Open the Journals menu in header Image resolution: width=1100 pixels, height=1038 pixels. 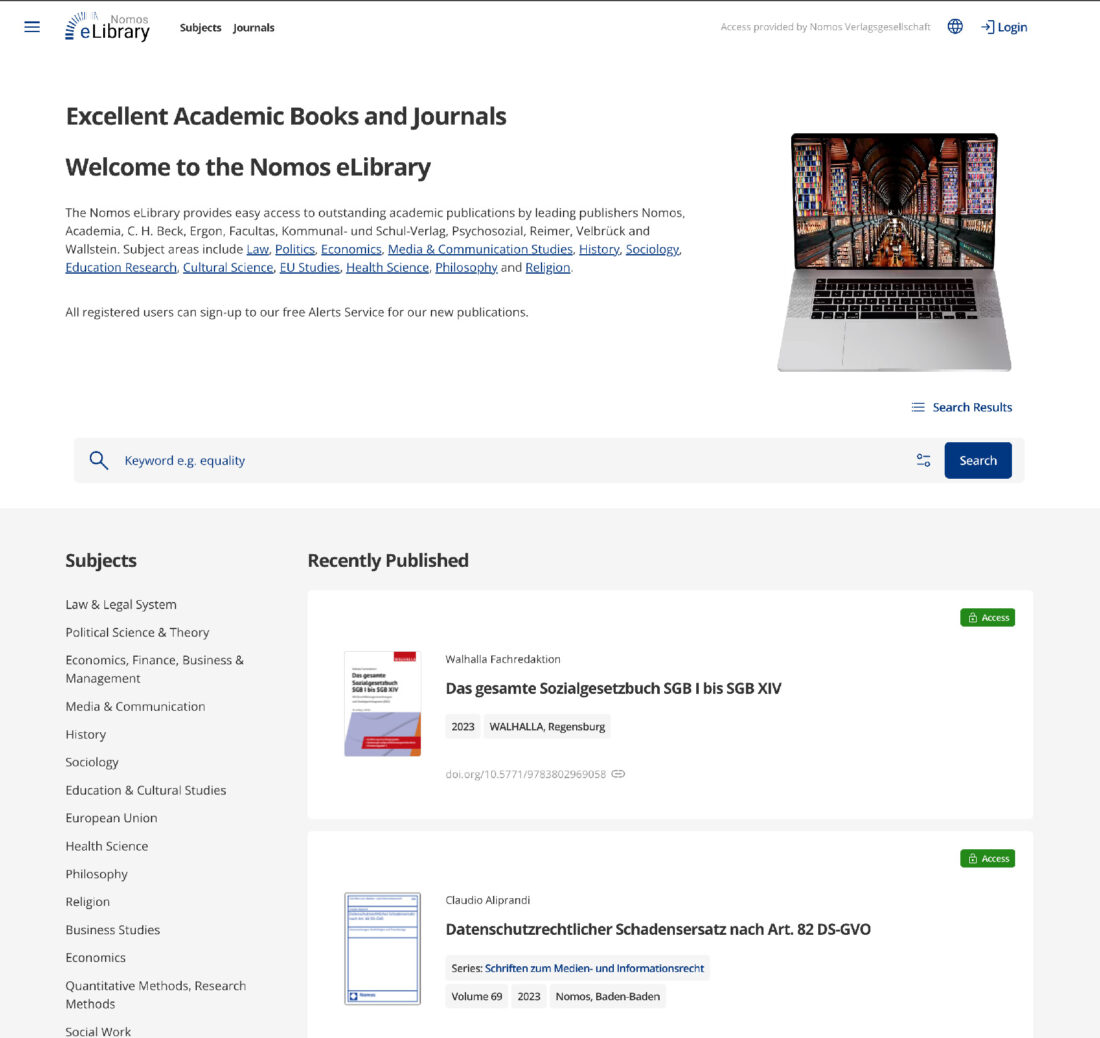253,27
